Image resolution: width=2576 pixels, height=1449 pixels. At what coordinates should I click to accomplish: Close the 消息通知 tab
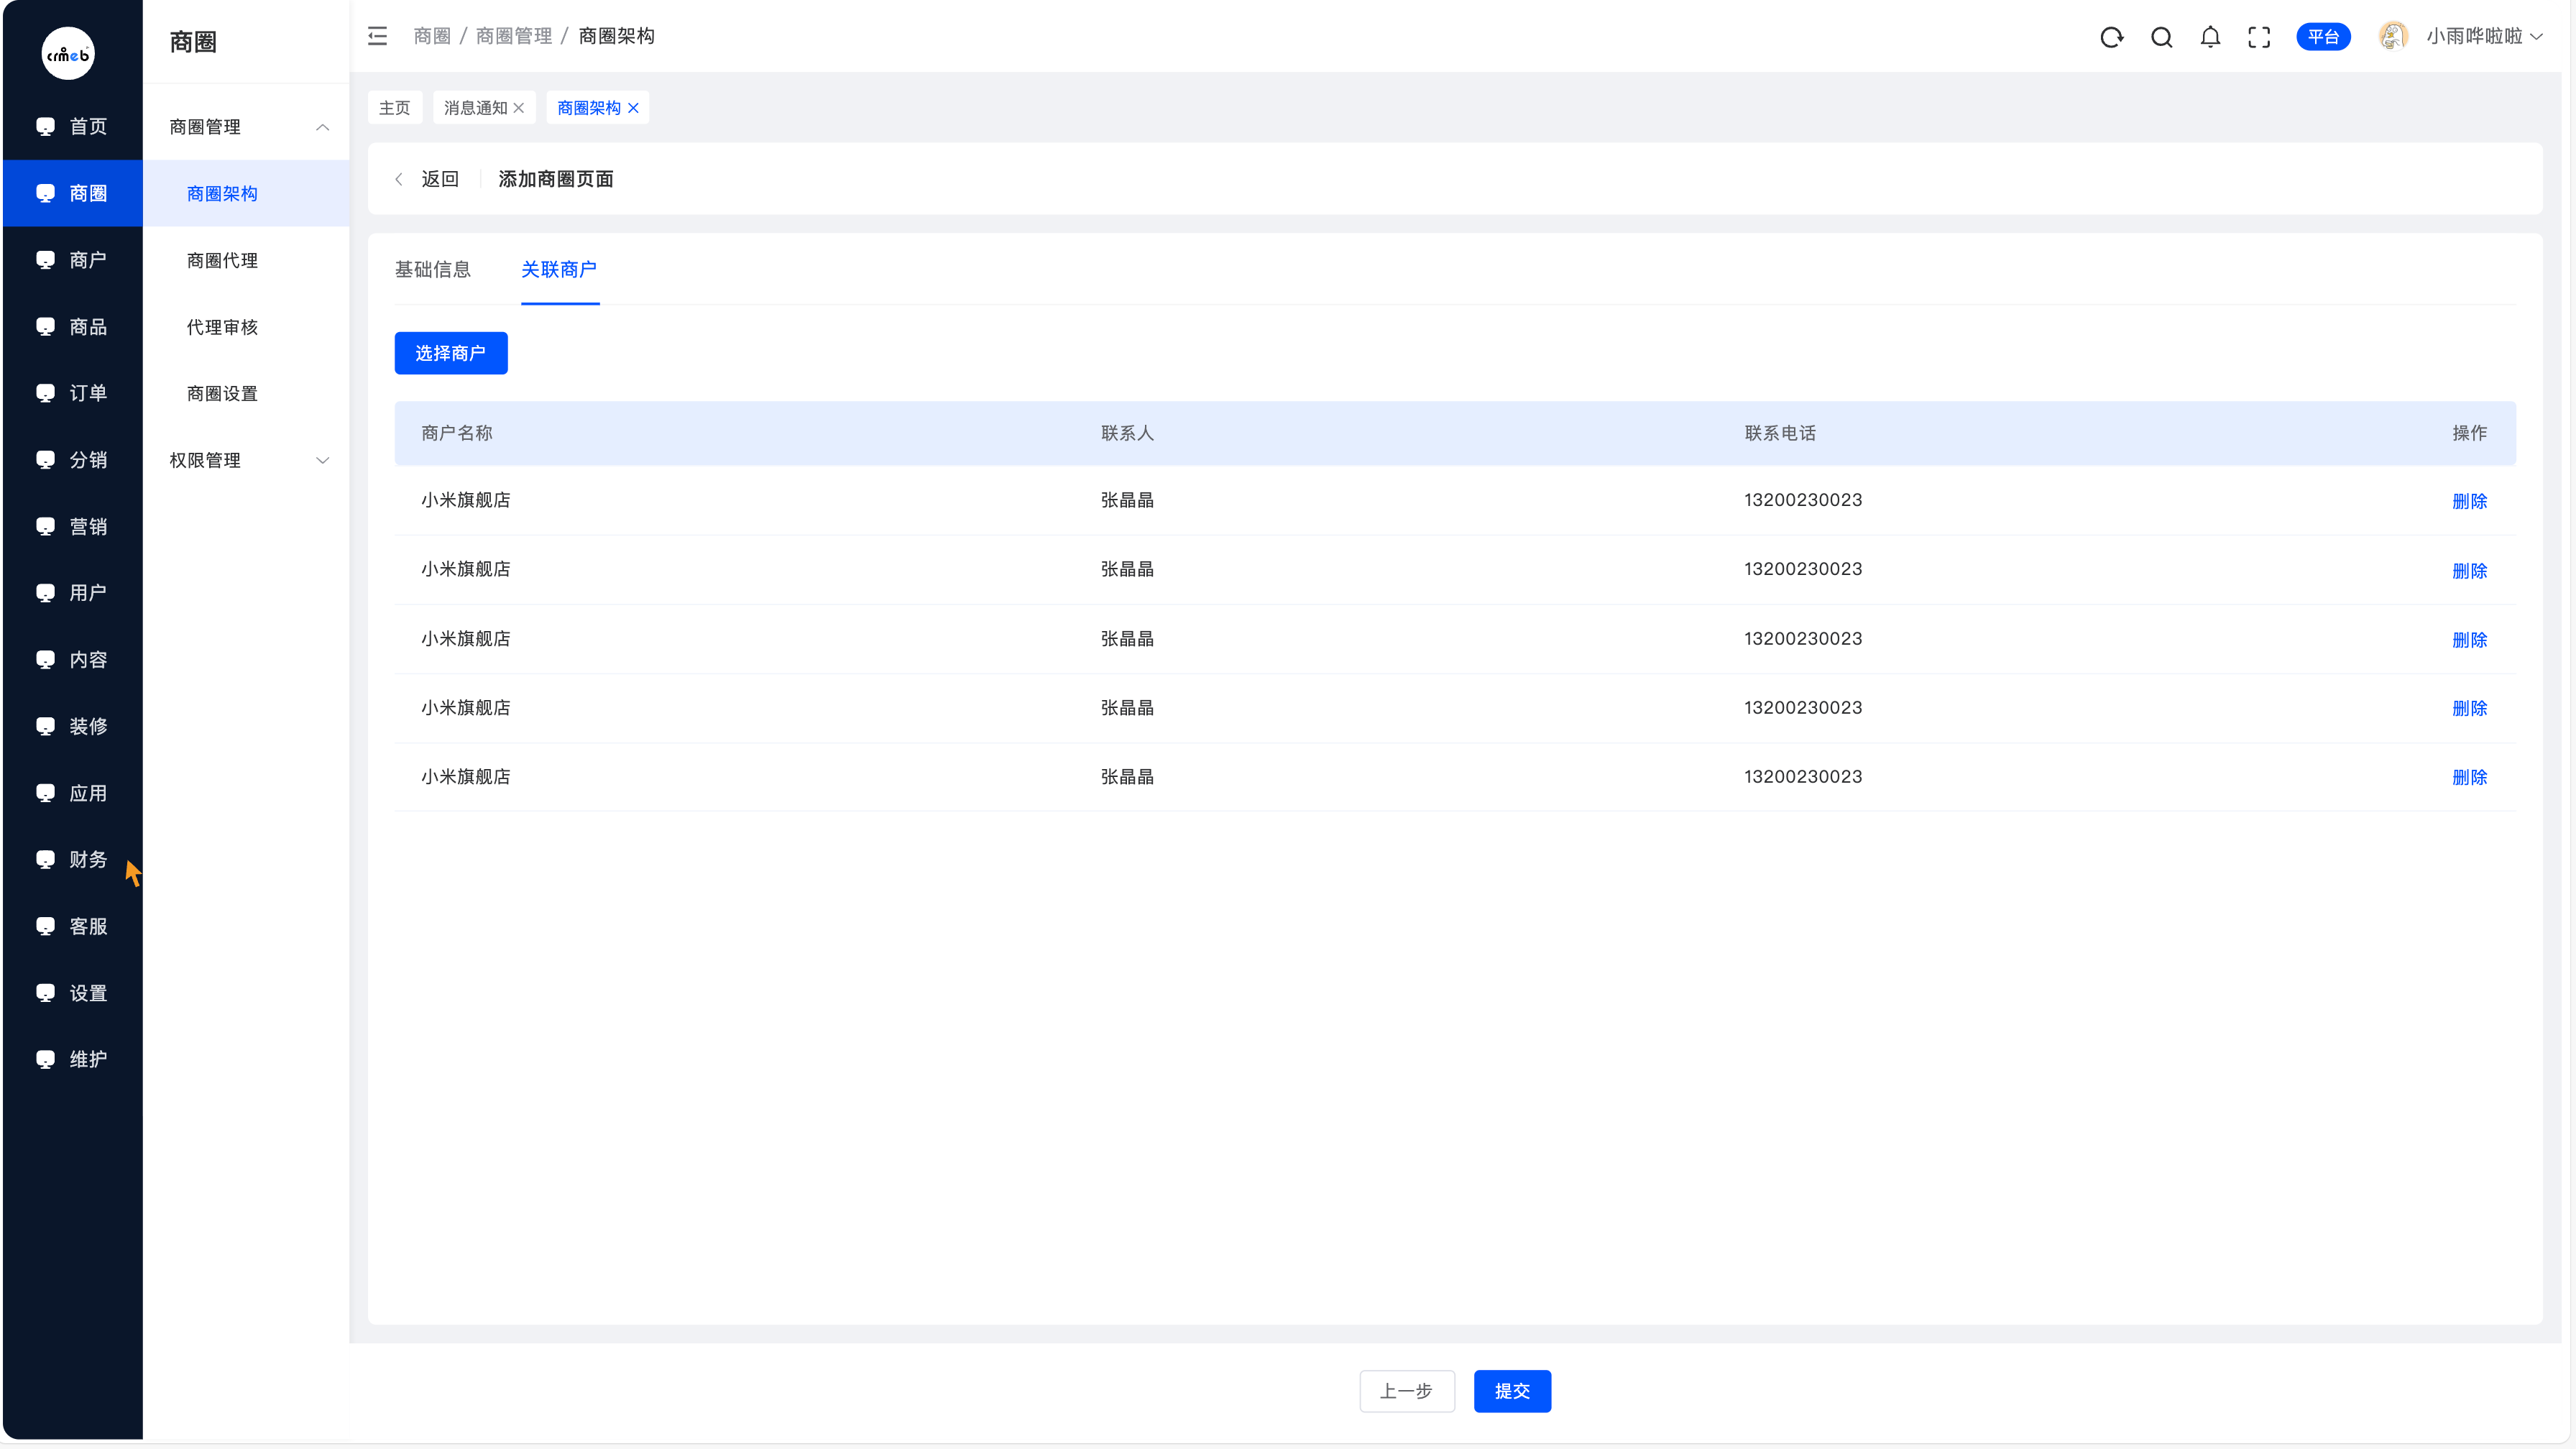coord(519,108)
